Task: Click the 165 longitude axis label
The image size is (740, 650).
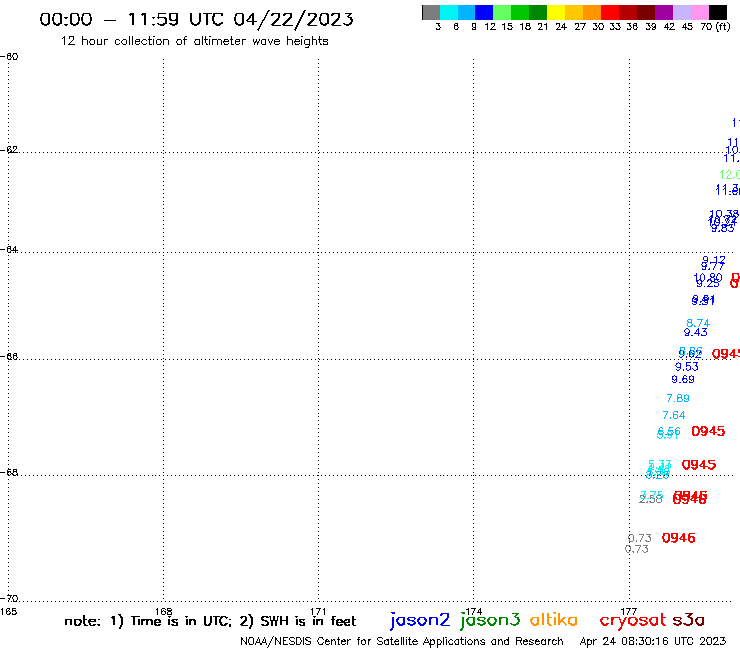Action: click(x=8, y=612)
